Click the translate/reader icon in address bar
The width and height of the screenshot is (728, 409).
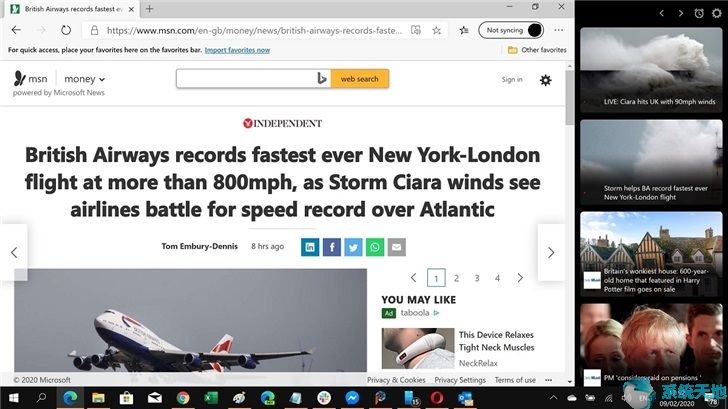[416, 30]
